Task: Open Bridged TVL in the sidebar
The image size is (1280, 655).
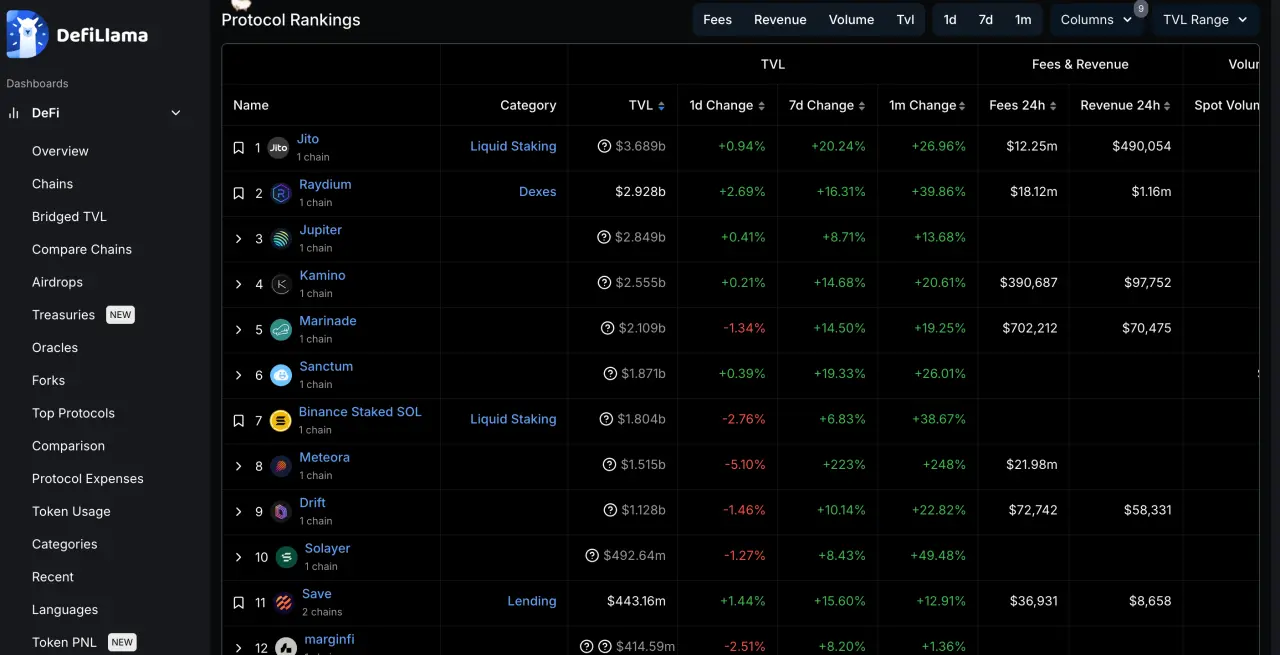Action: point(69,216)
